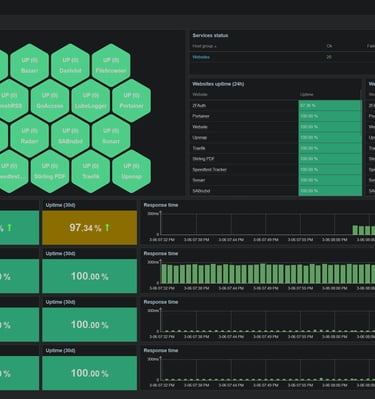The height and width of the screenshot is (399, 375).
Task: Click the Upsnap hexagon tile
Action: click(x=131, y=171)
